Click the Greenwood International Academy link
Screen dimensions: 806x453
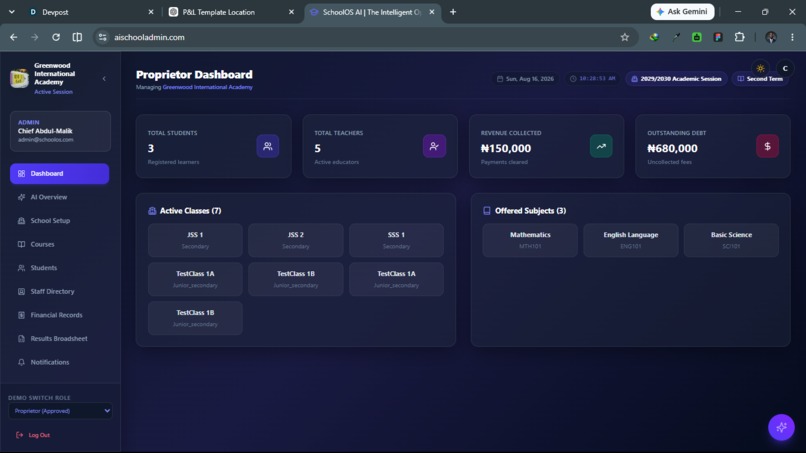coord(208,87)
